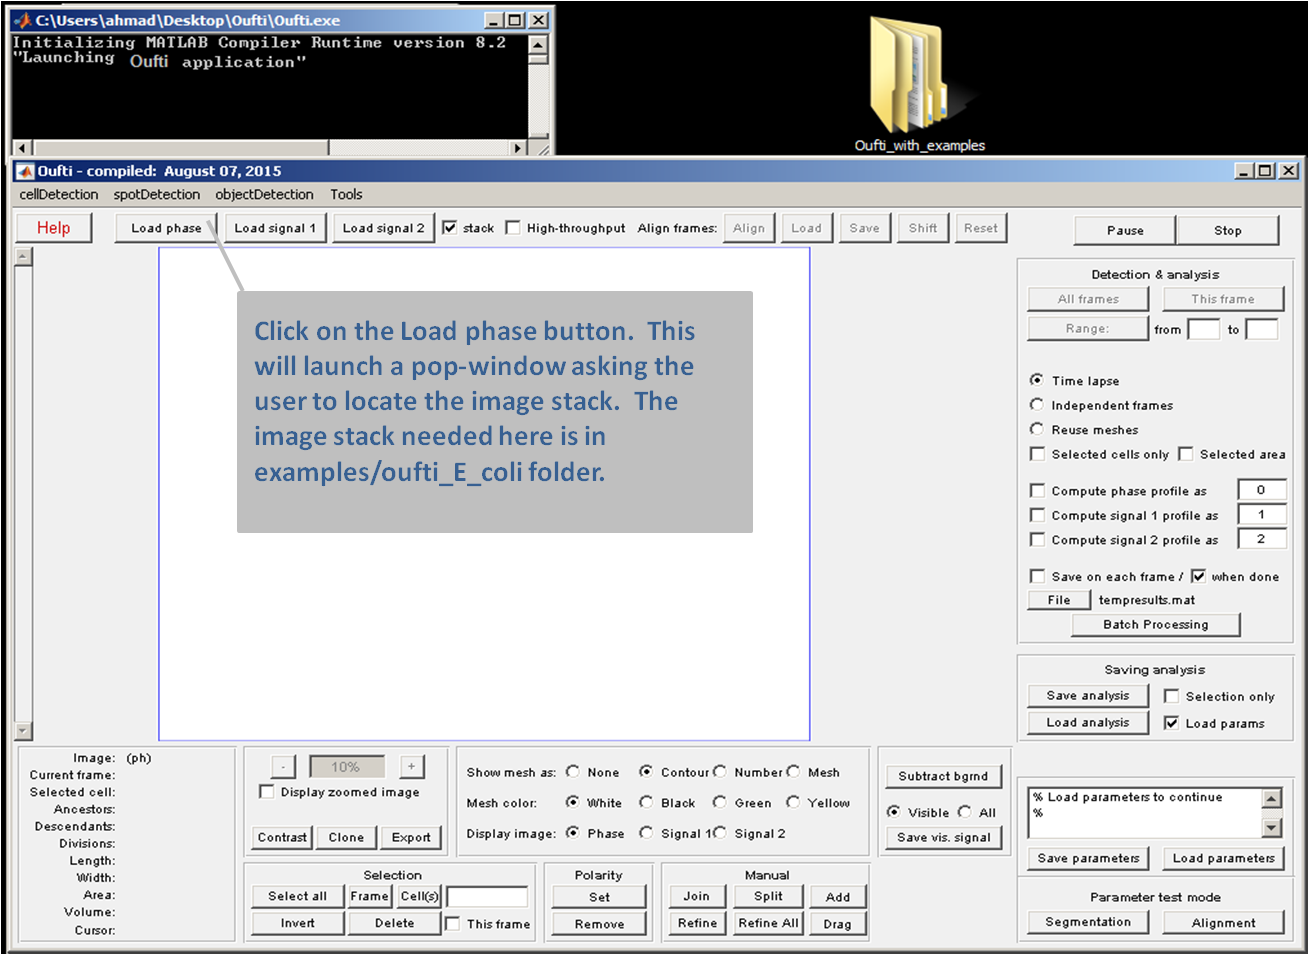The width and height of the screenshot is (1309, 955).
Task: Click the Load signal 1 button
Action: coord(275,228)
